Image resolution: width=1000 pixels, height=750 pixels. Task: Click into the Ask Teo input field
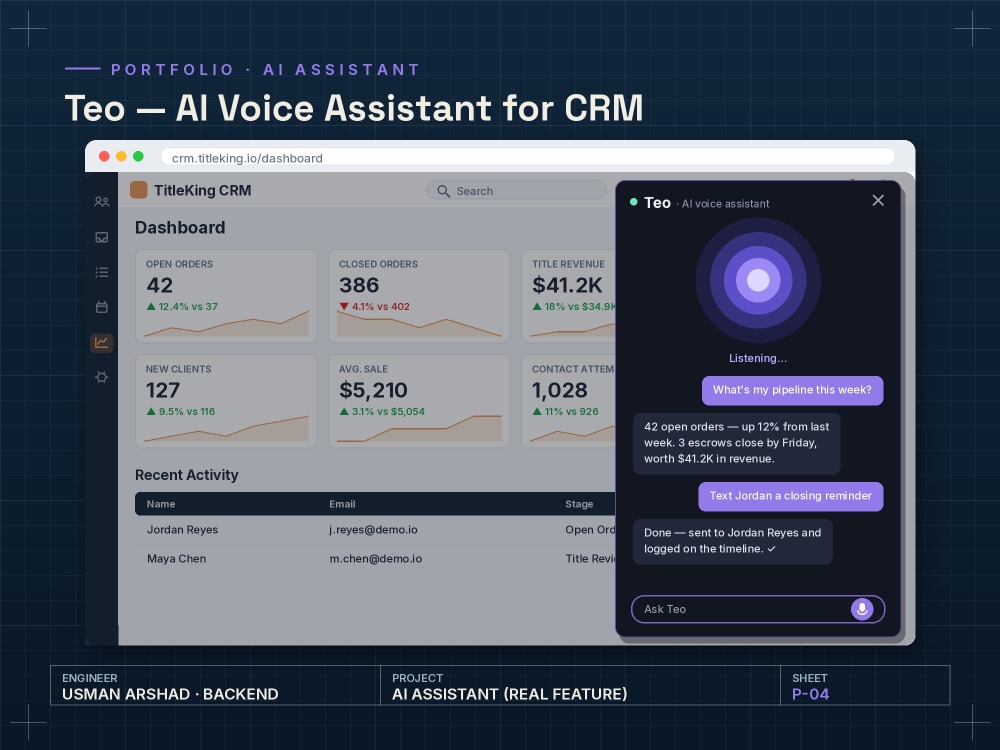point(758,609)
